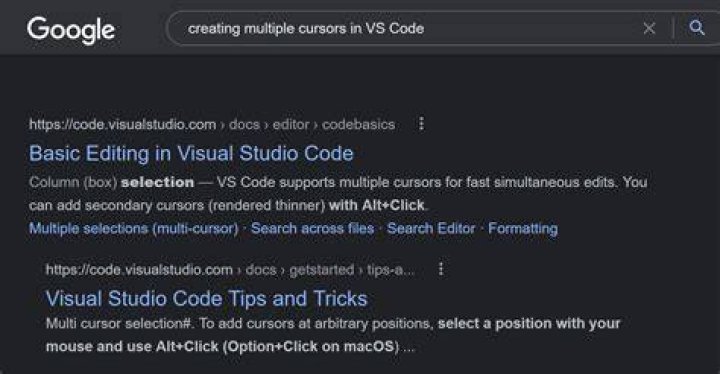This screenshot has height=374, width=720.
Task: Click the bold 'with Alt+Click' snippet text
Action: [x=377, y=205]
